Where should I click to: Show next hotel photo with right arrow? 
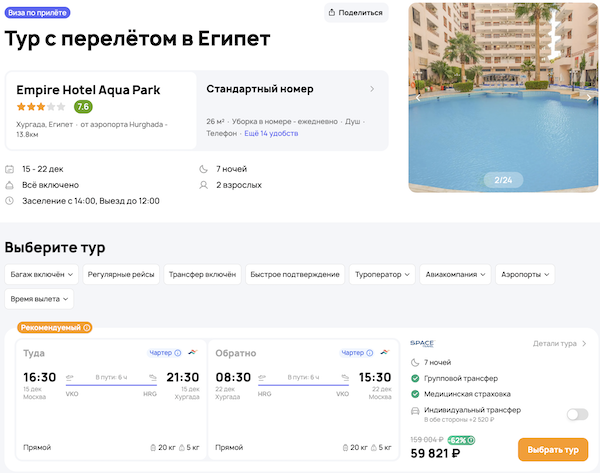(588, 97)
